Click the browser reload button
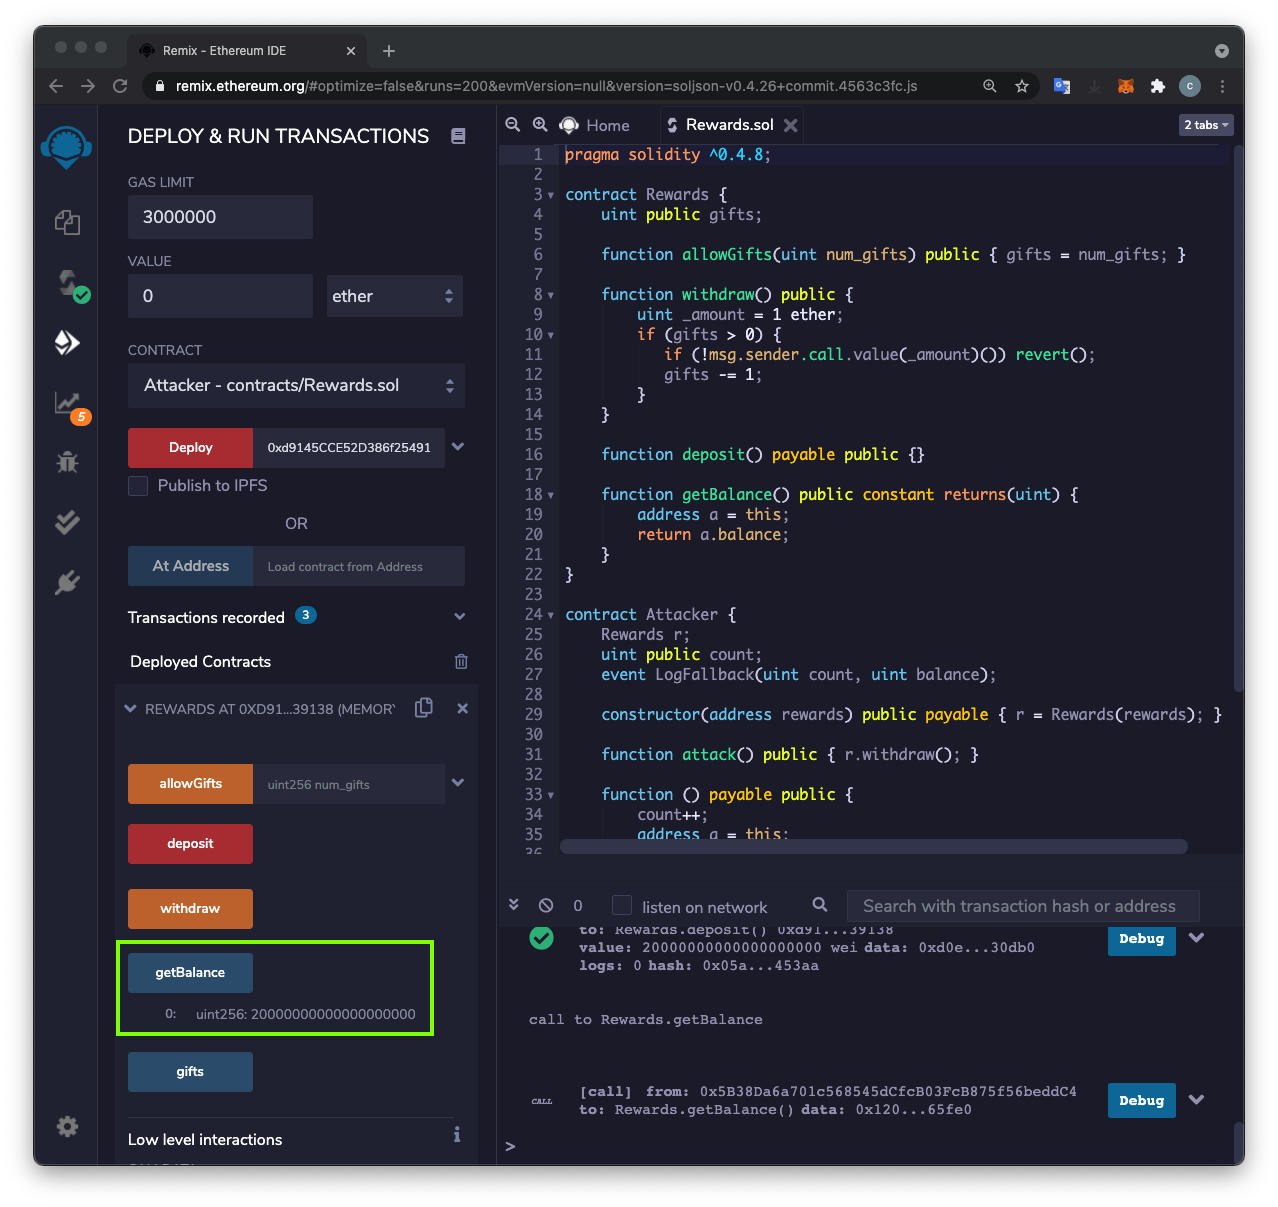Screen dimensions: 1278x1207 120,86
